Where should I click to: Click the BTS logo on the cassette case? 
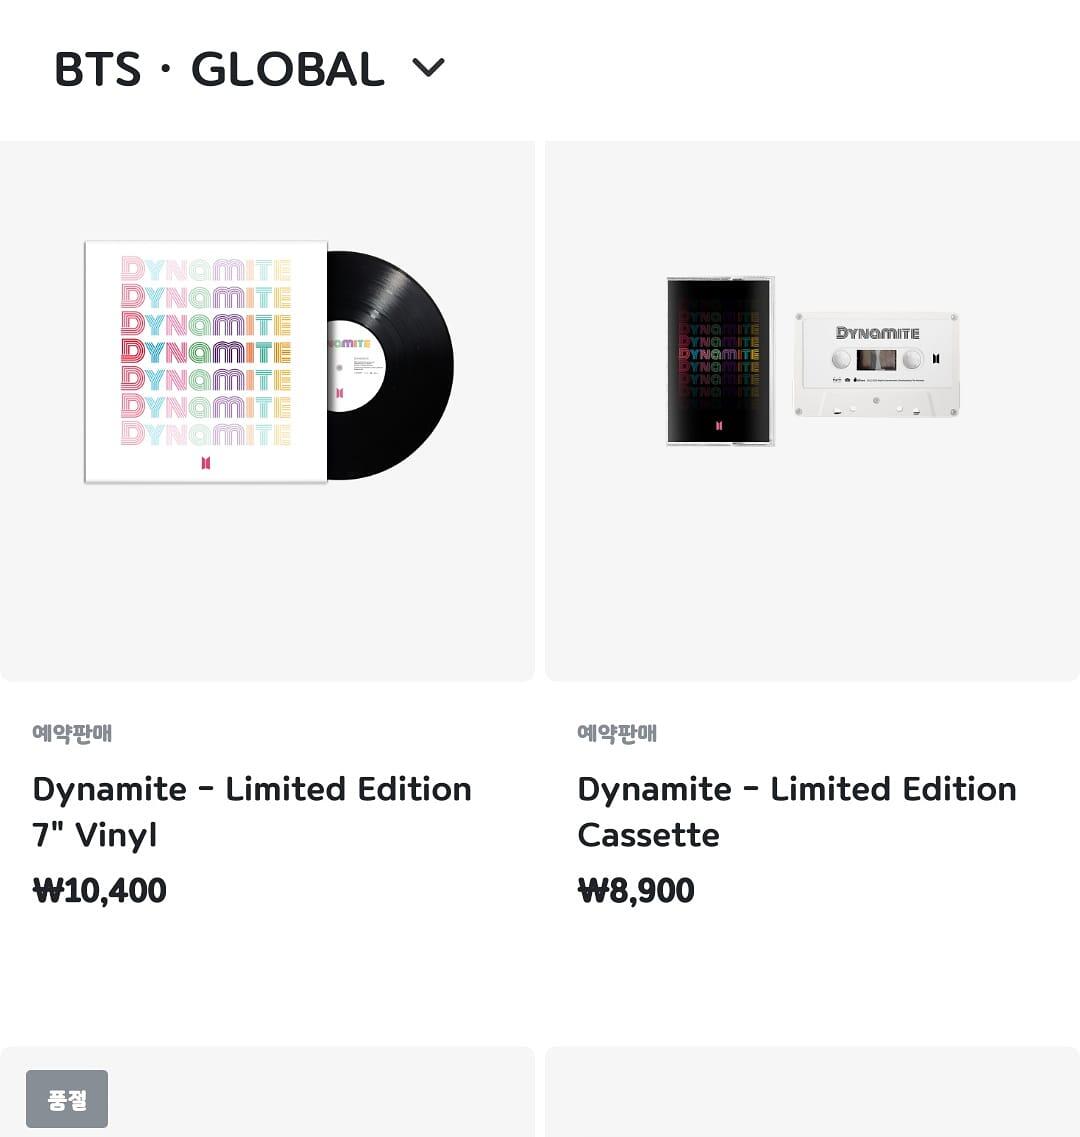(719, 425)
